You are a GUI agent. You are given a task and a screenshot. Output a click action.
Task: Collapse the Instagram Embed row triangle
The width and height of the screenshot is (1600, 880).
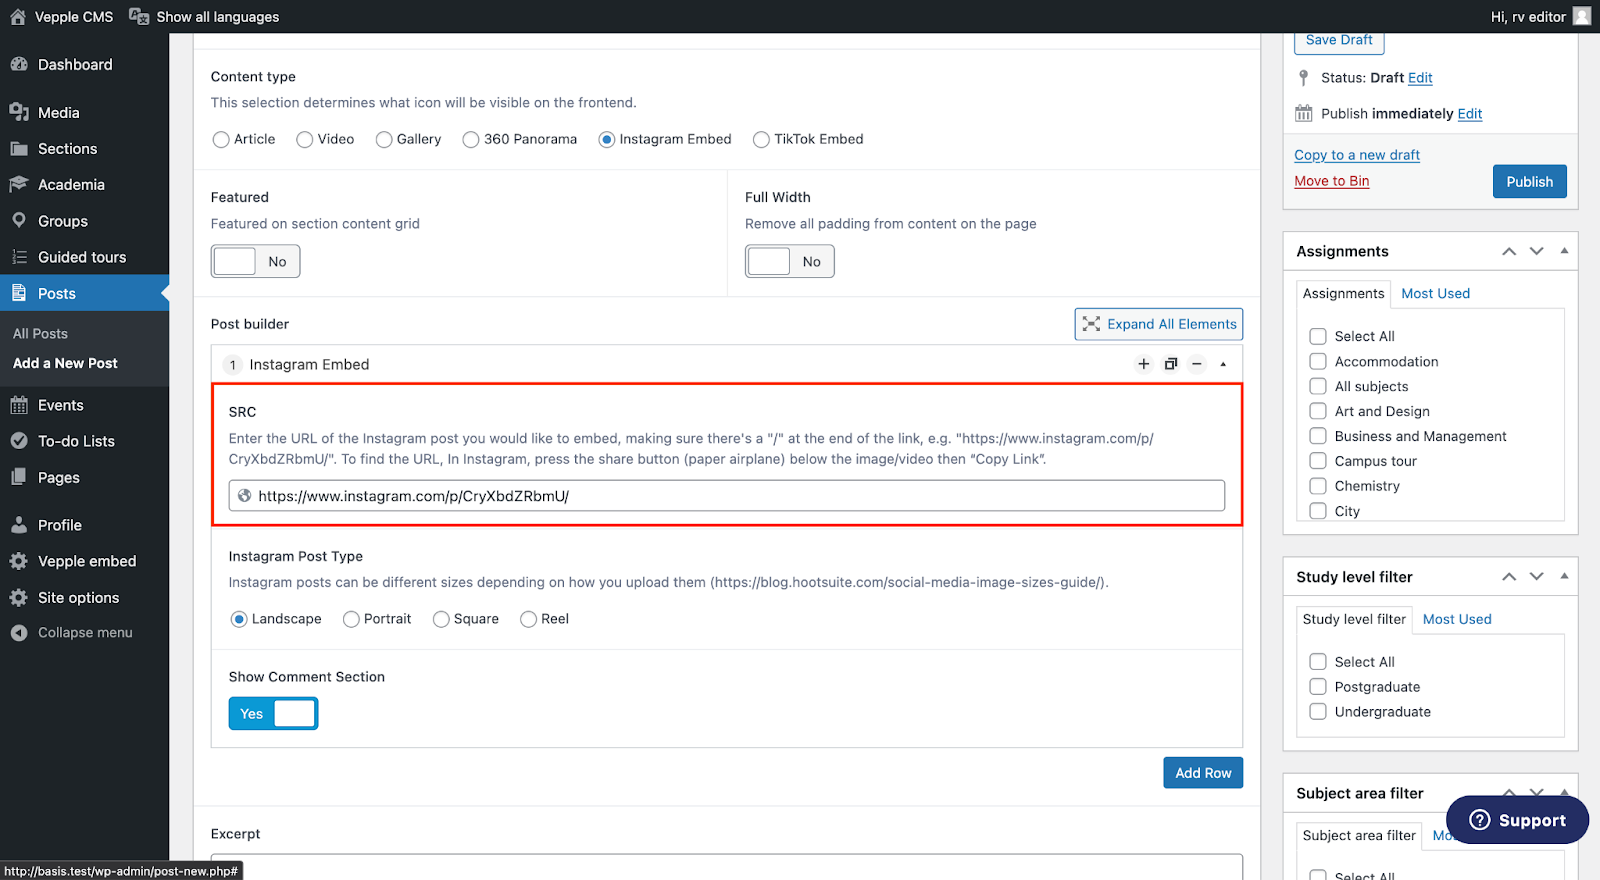pyautogui.click(x=1223, y=364)
